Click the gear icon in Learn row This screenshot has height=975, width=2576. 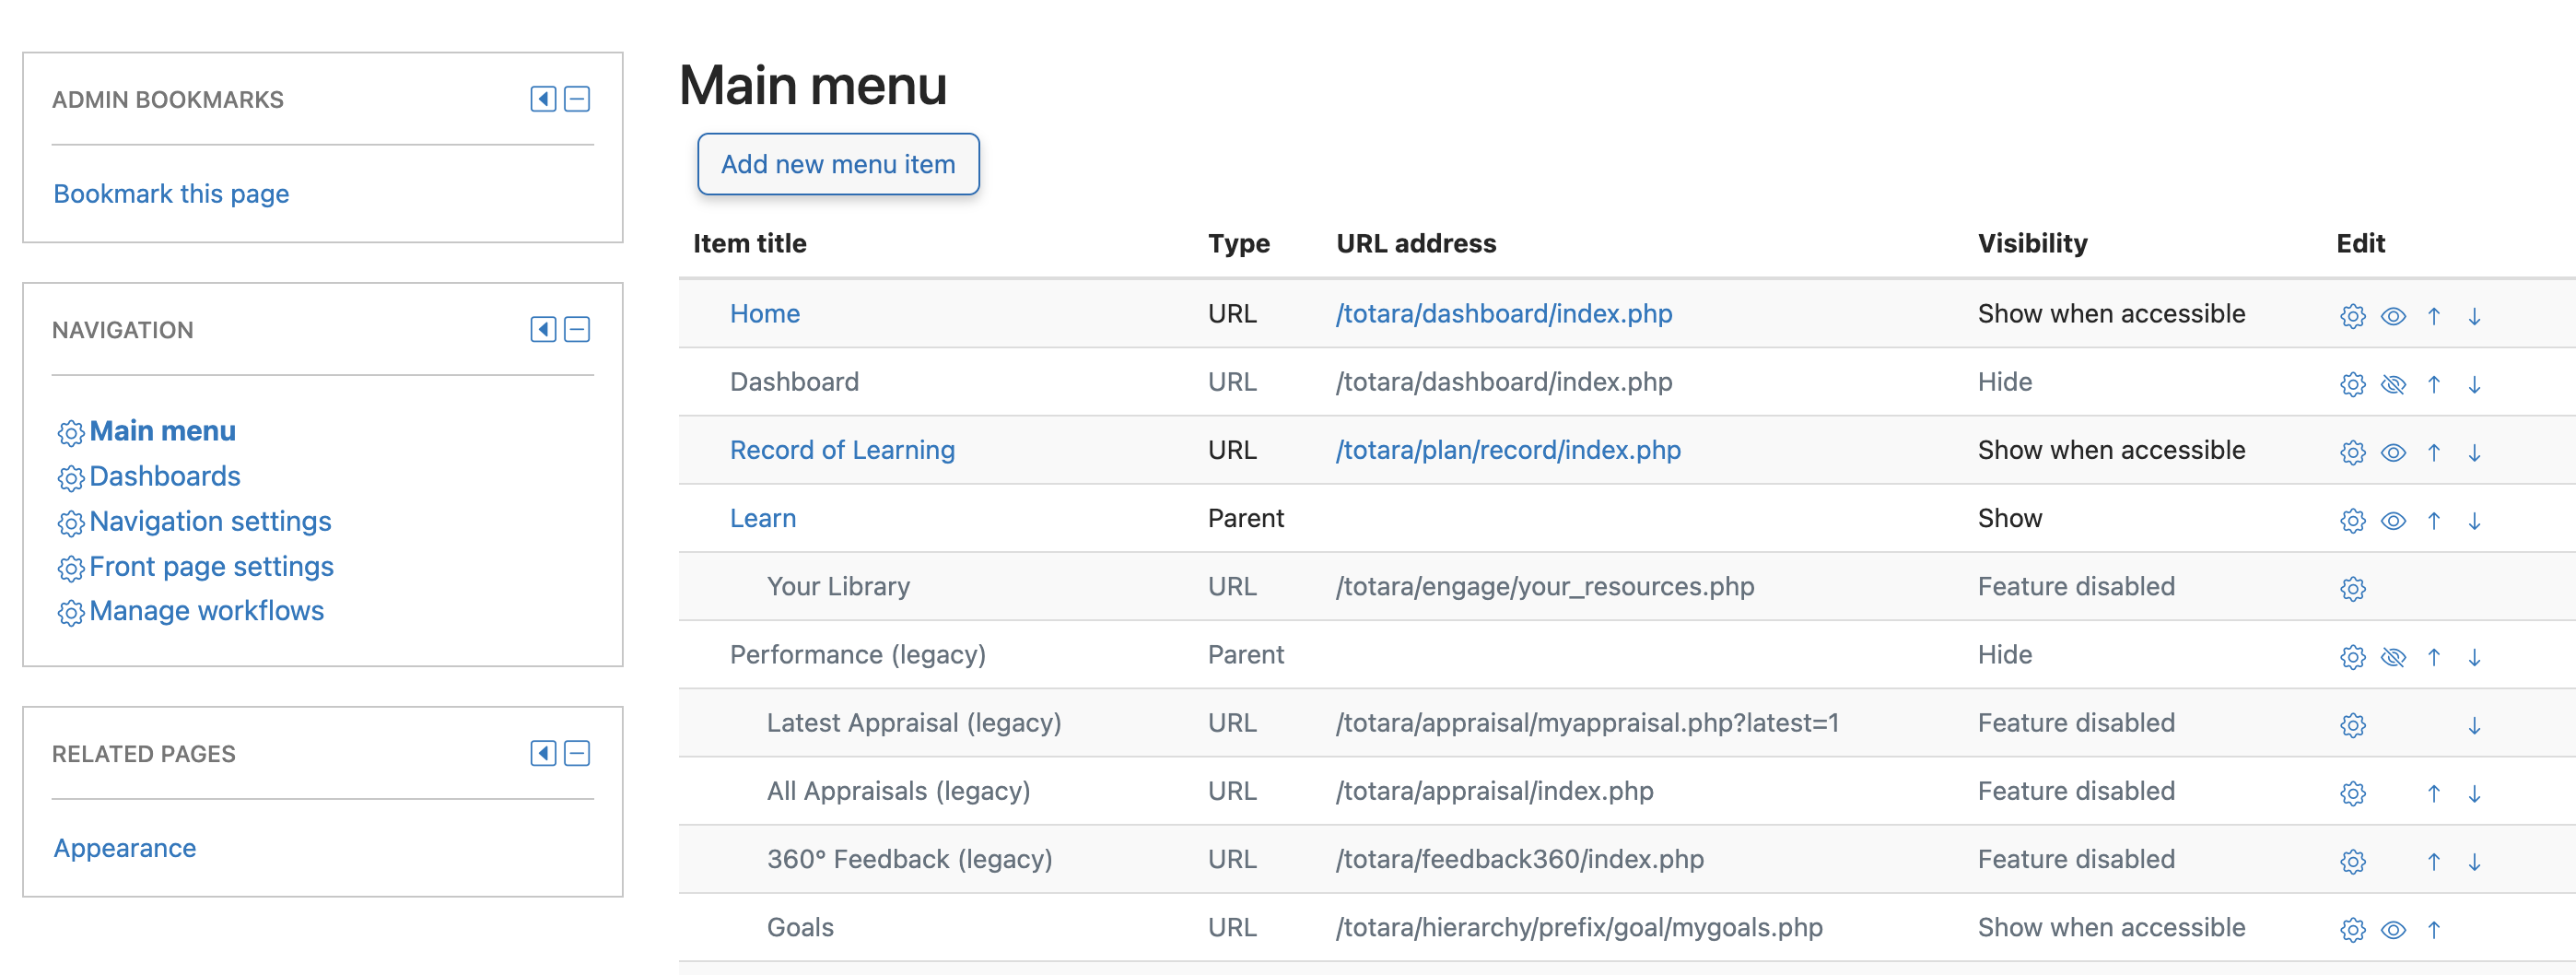2352,520
